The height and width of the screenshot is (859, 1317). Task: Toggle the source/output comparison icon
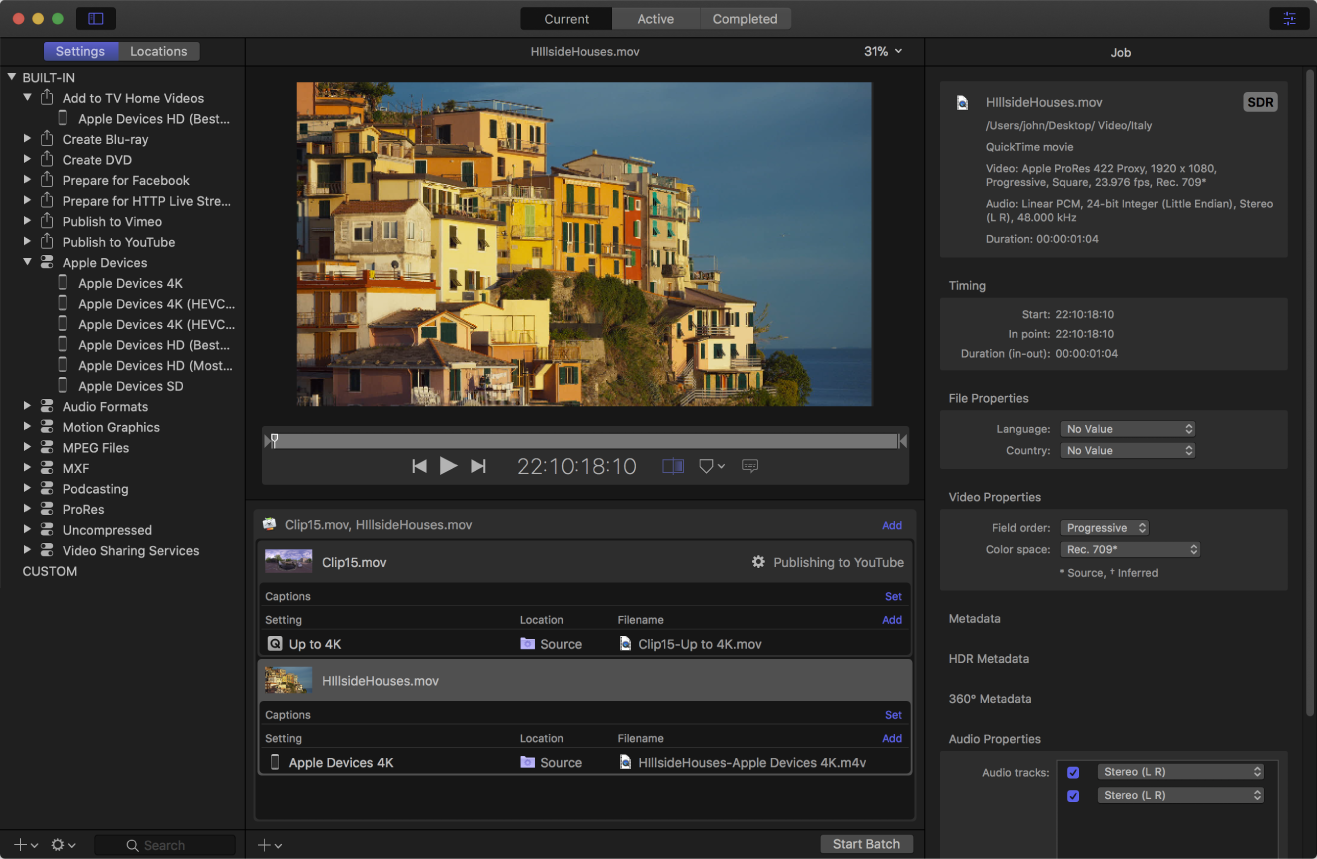click(x=673, y=466)
